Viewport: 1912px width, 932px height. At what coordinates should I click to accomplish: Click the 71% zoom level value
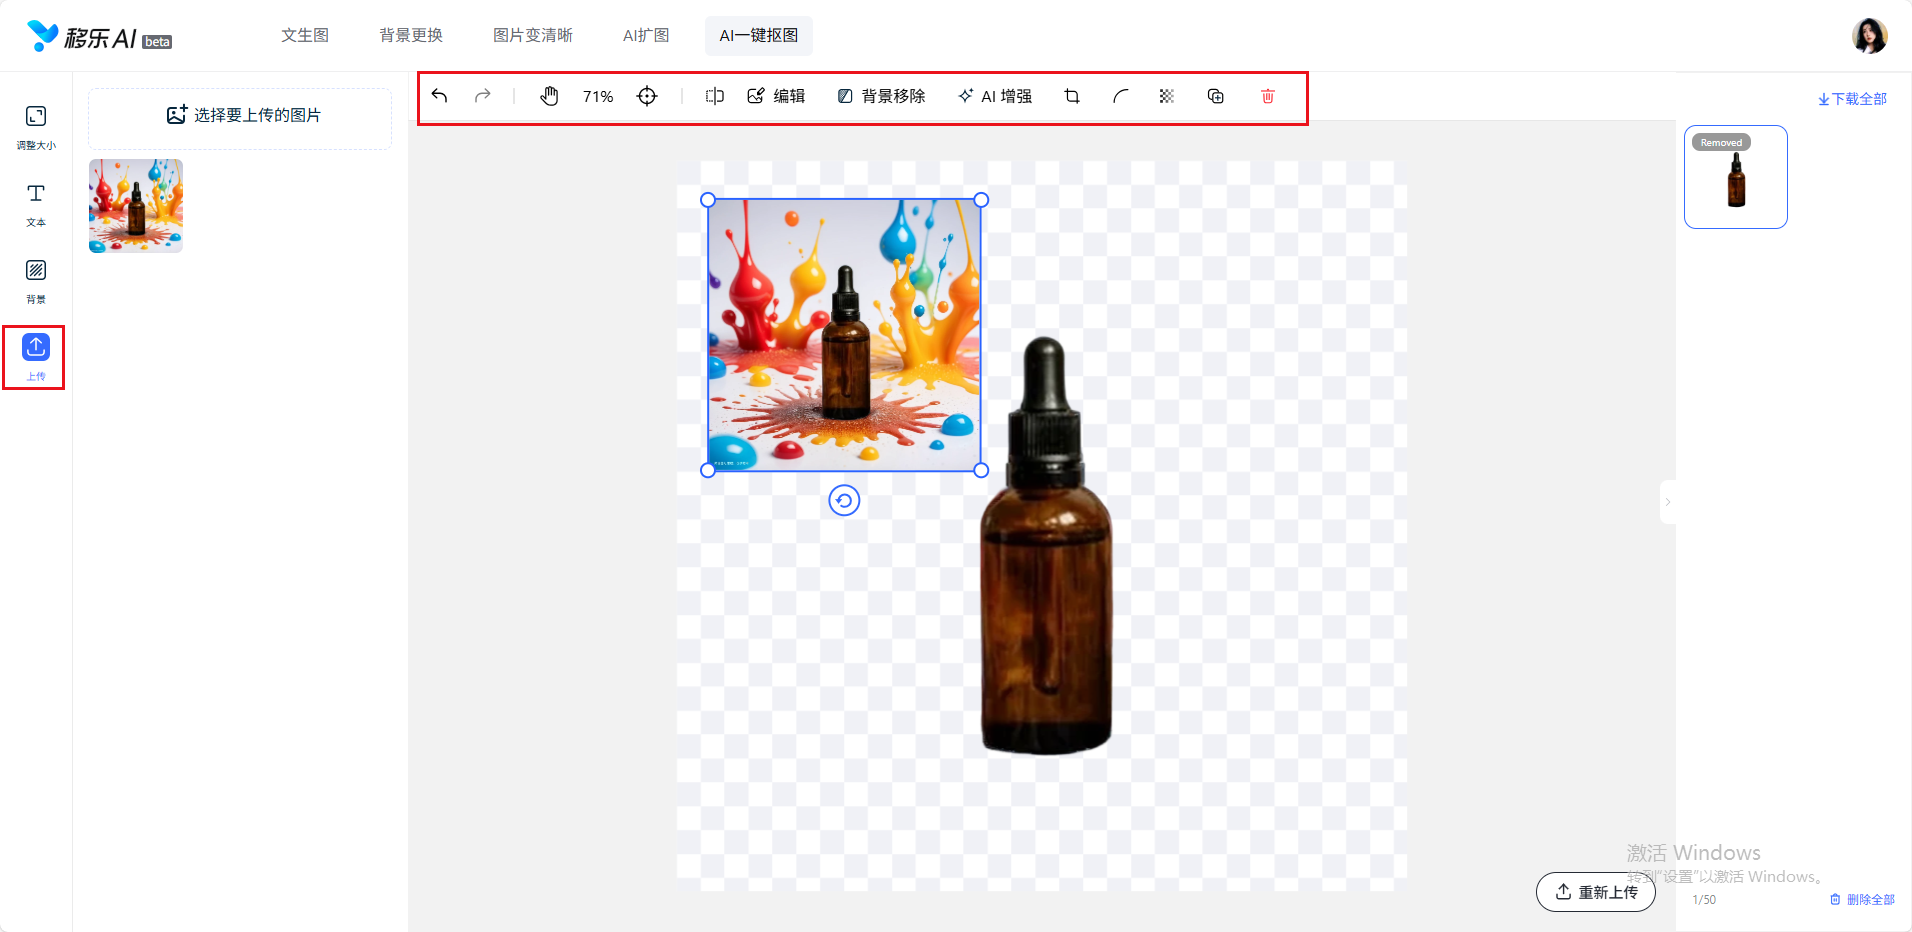coord(598,97)
